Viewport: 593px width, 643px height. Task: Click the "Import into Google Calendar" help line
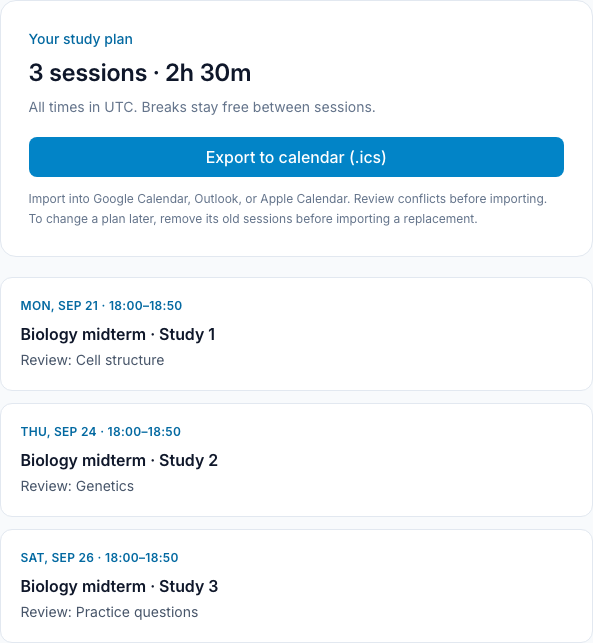pos(287,199)
